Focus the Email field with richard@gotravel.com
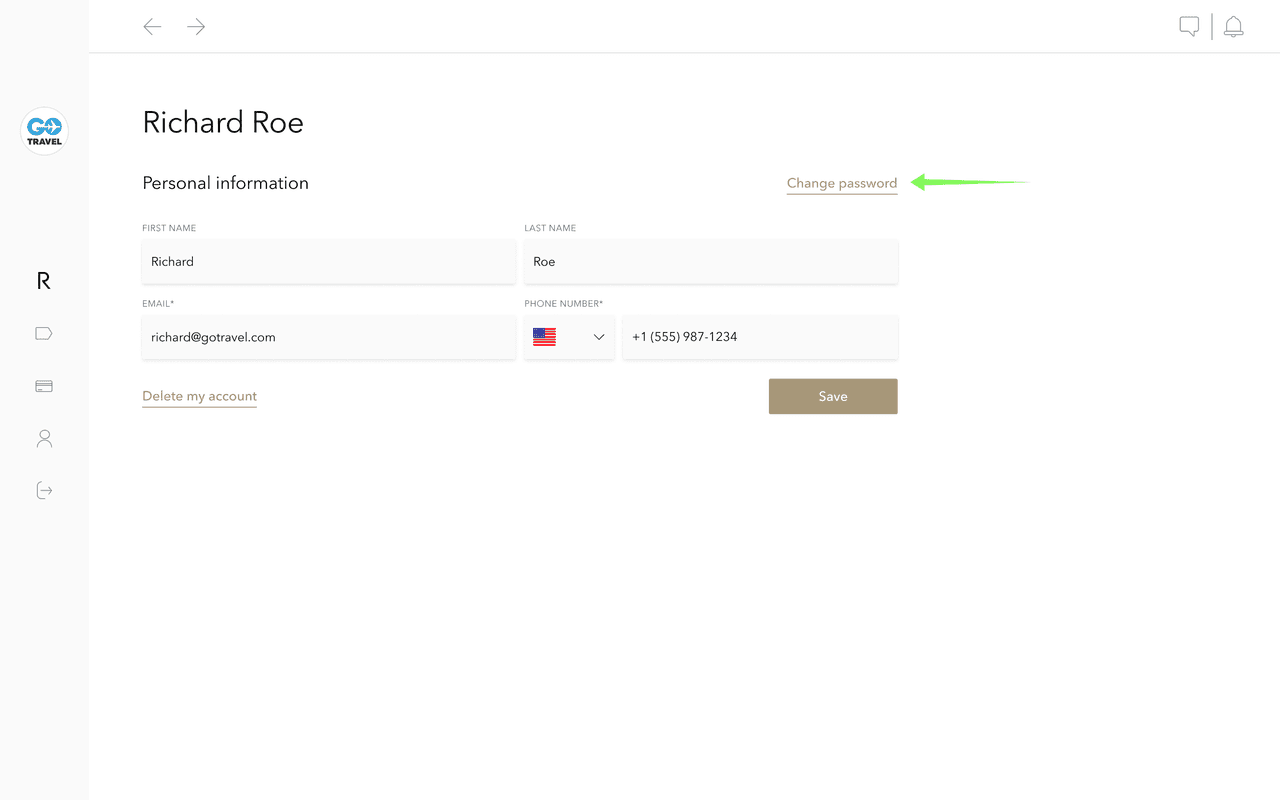Viewport: 1280px width, 800px height. click(329, 338)
